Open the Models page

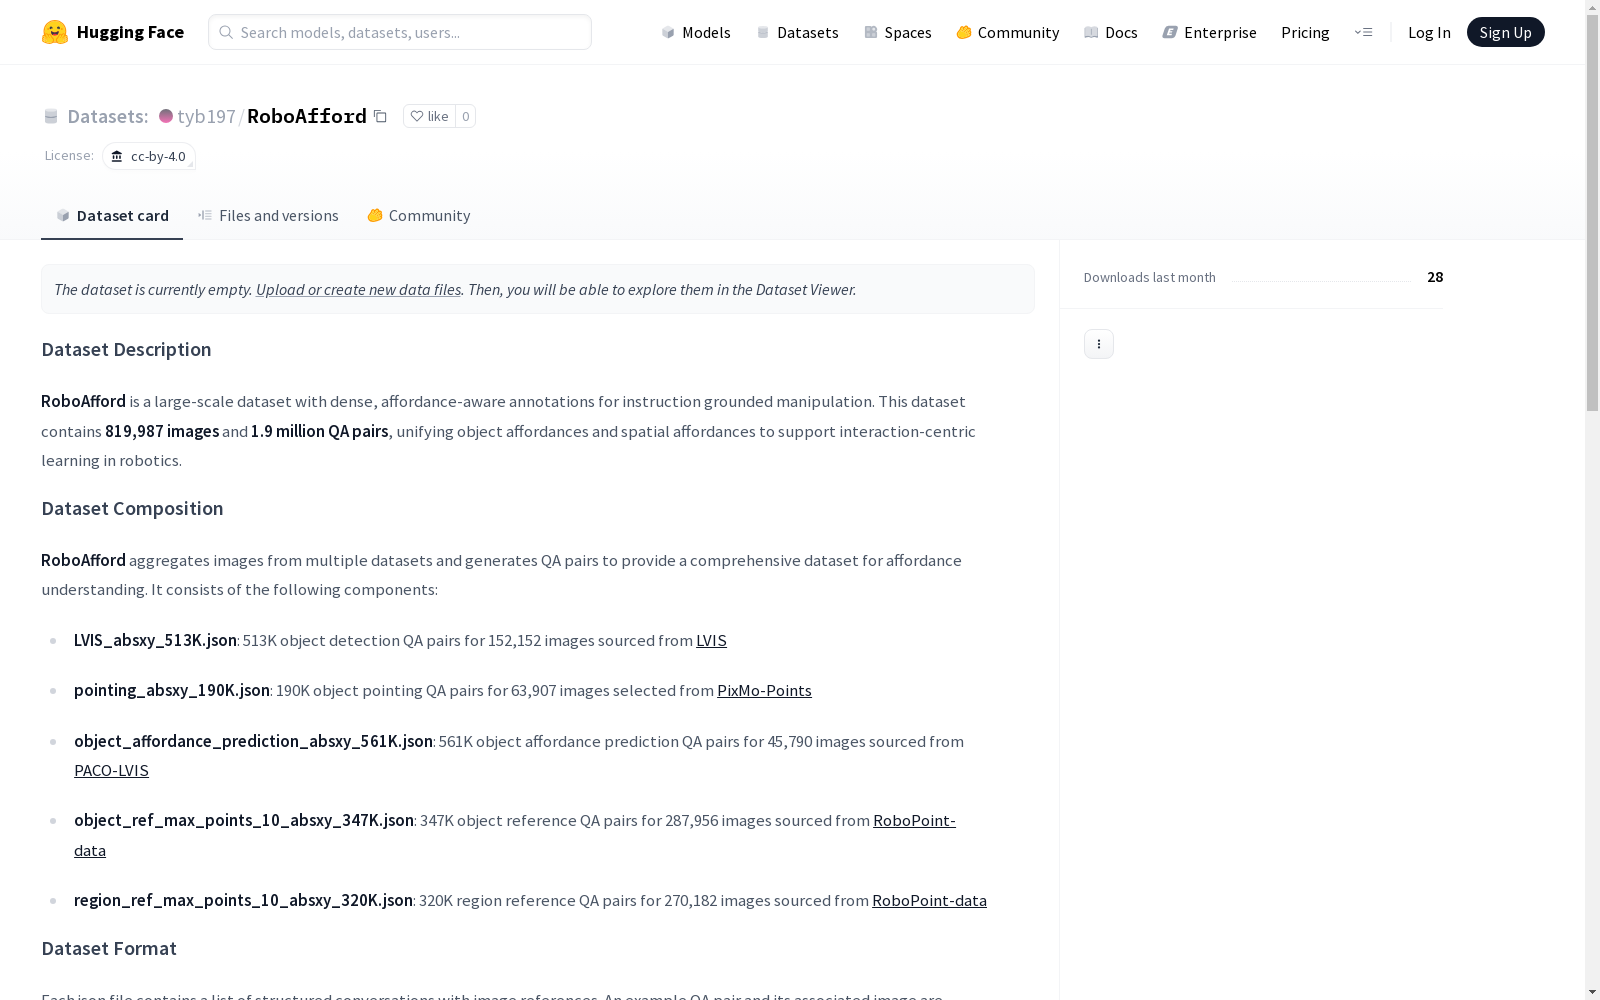click(x=696, y=32)
